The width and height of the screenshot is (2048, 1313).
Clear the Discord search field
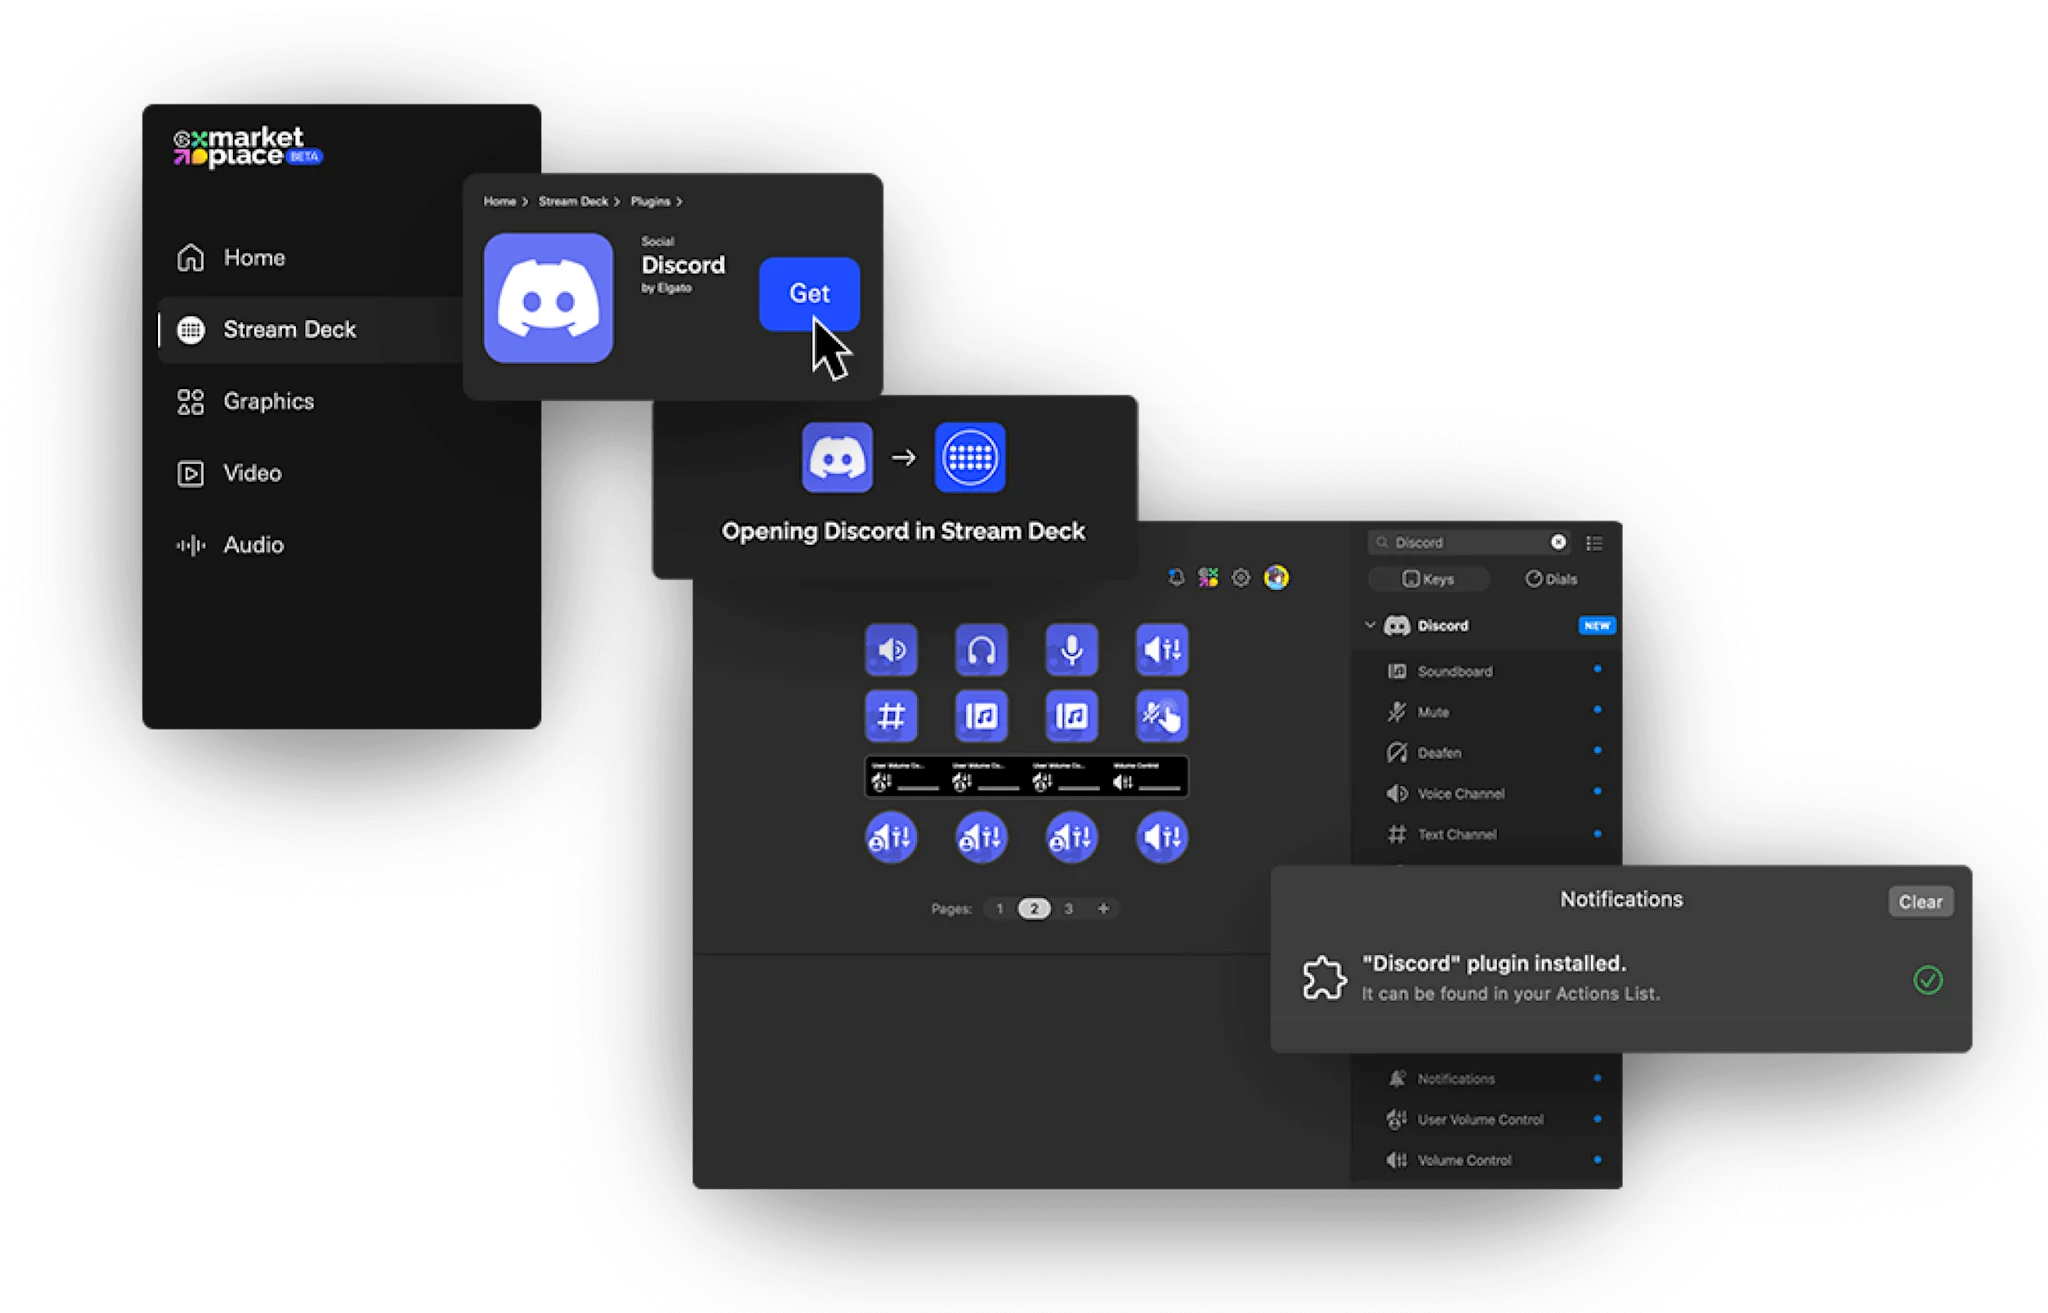point(1558,541)
